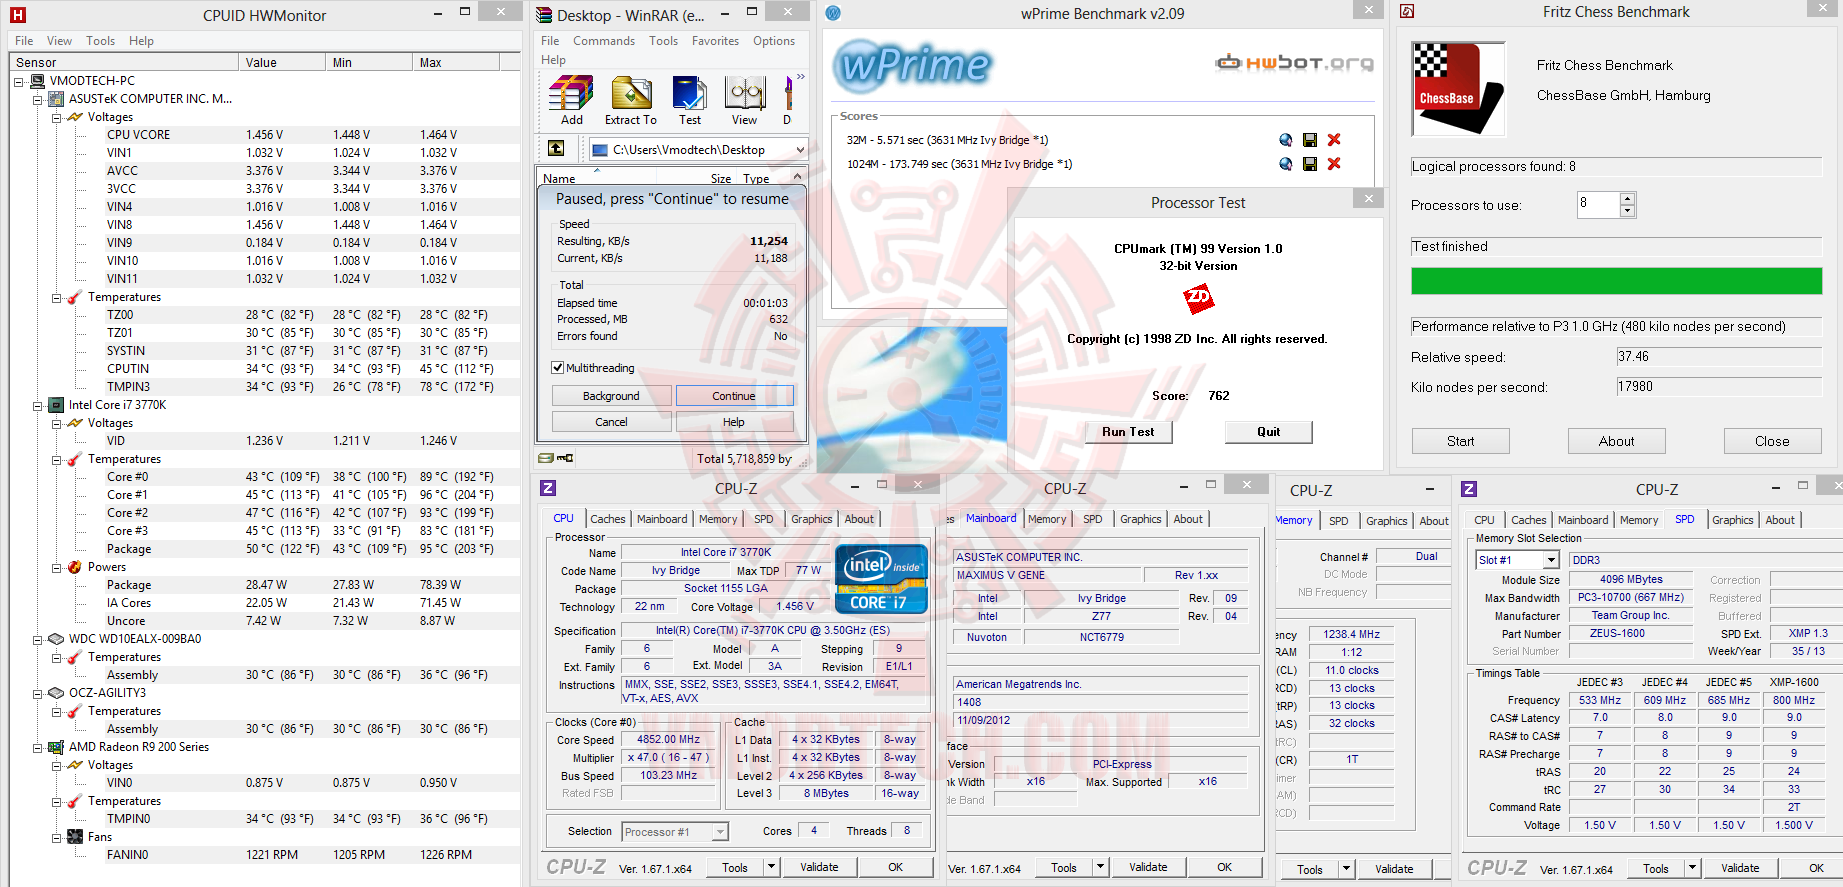Click the Intel Core i7 badge in CPU-Z
This screenshot has height=887, width=1843.
(x=881, y=579)
